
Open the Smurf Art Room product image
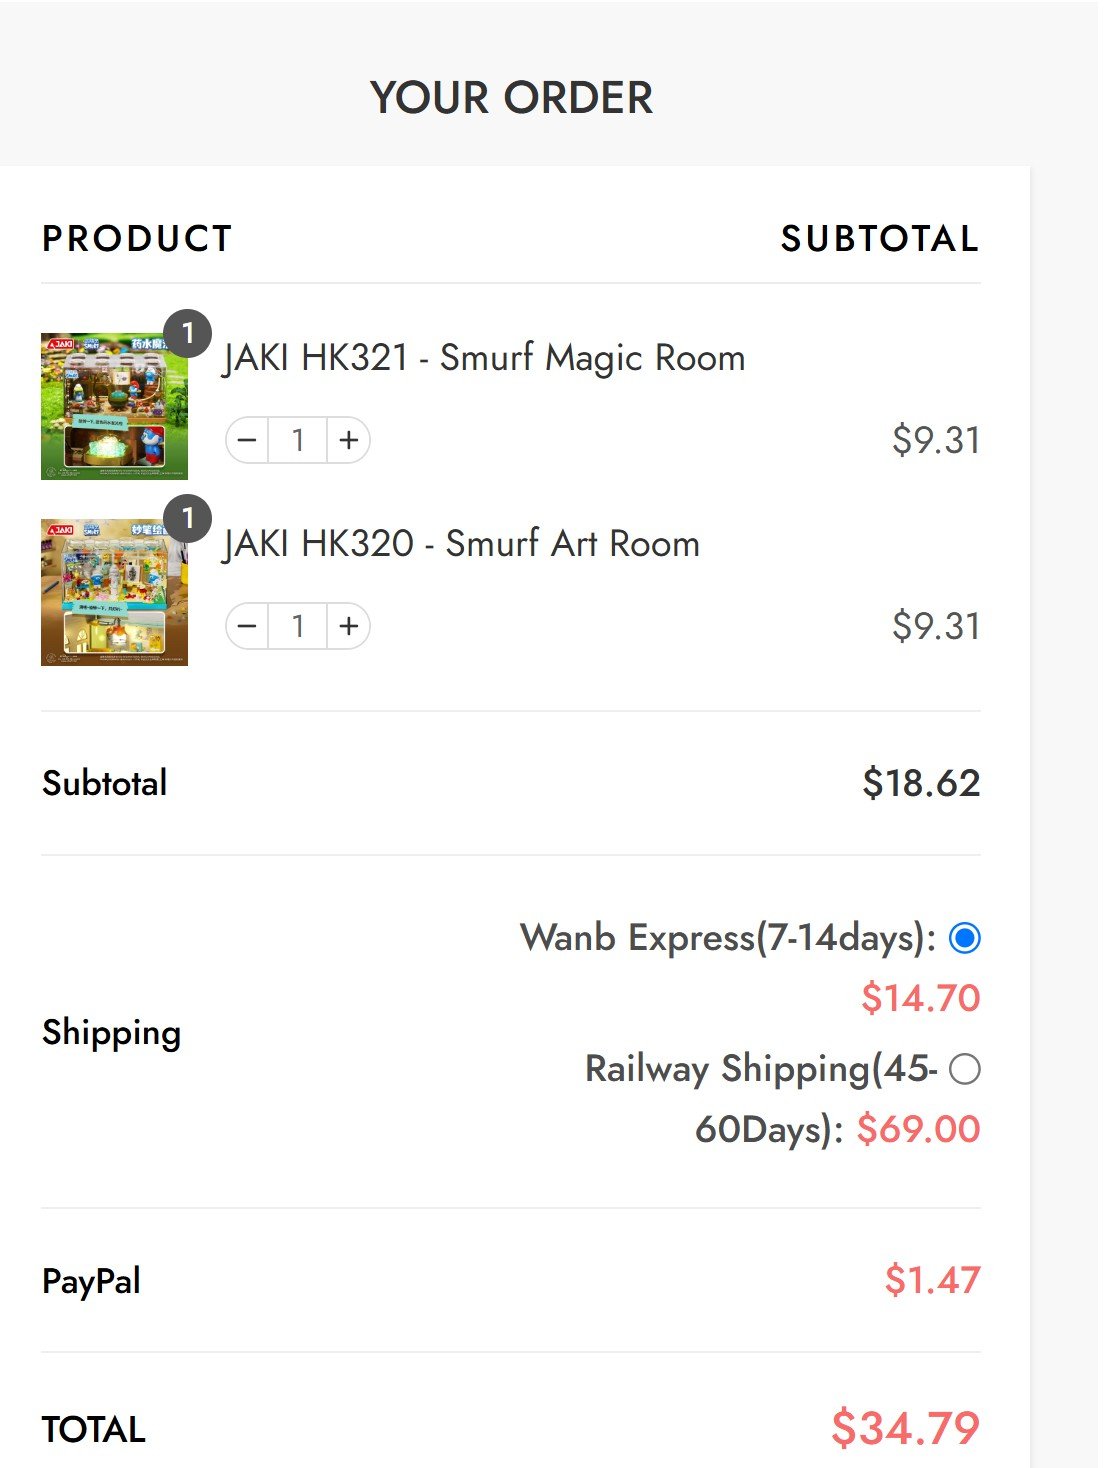point(114,592)
